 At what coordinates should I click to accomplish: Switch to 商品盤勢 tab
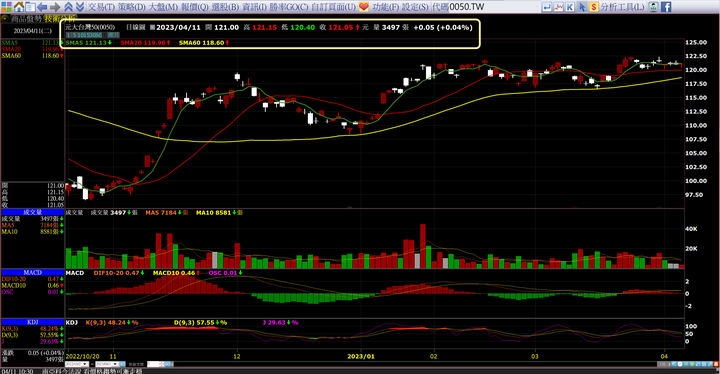[x=26, y=19]
